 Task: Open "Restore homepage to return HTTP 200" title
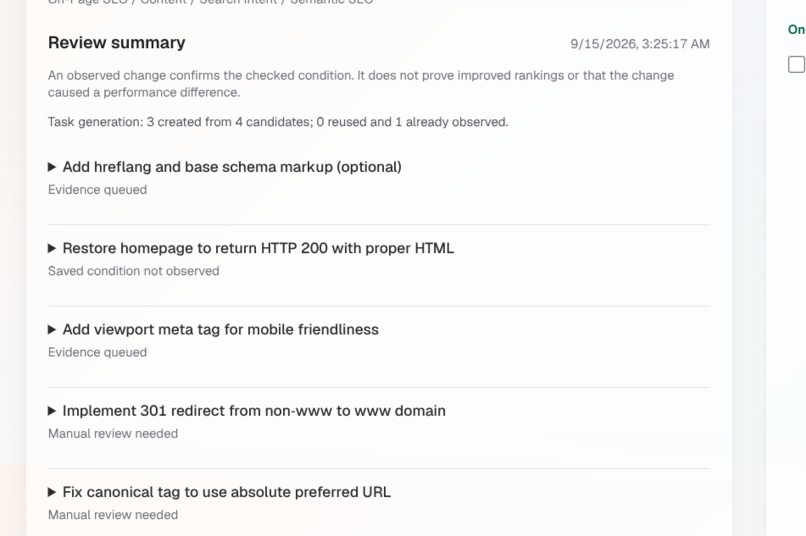258,248
